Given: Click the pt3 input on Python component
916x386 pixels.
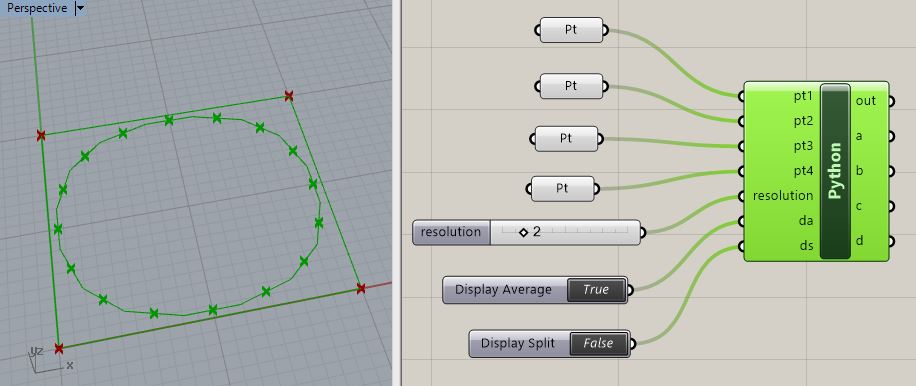Looking at the screenshot, I should pyautogui.click(x=803, y=146).
